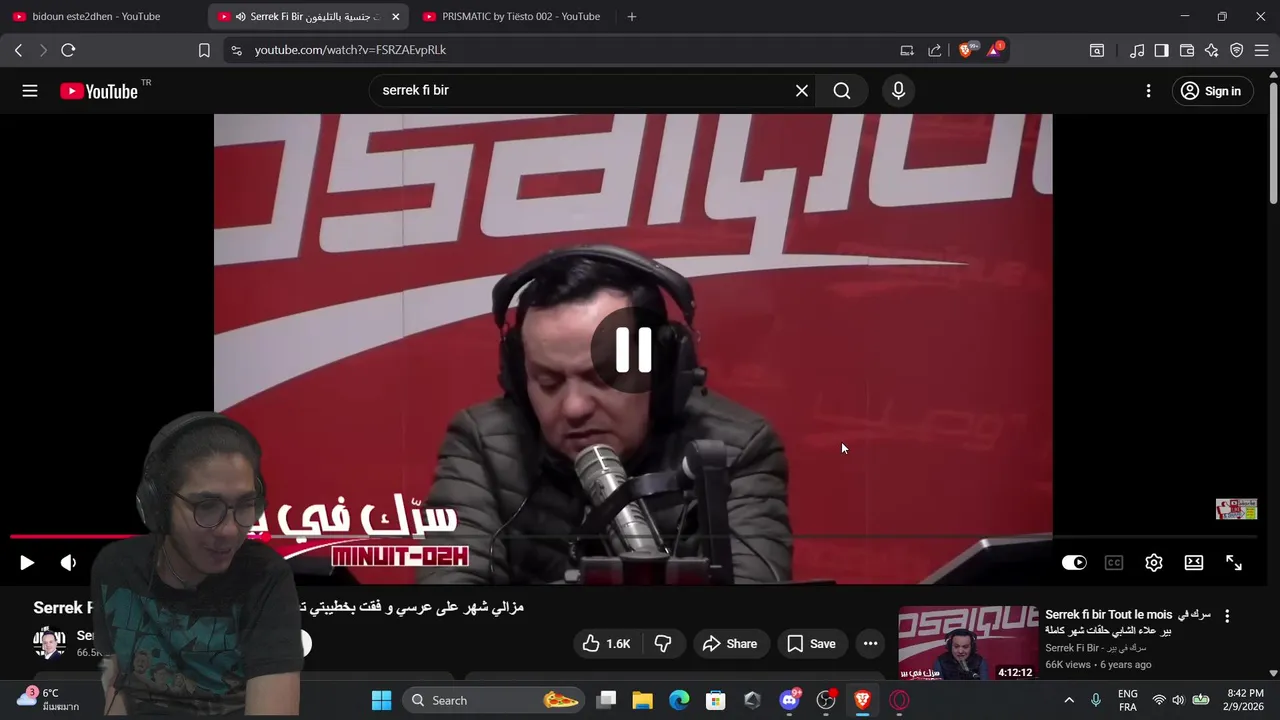Play the video using the play button
The image size is (1280, 720).
27,563
